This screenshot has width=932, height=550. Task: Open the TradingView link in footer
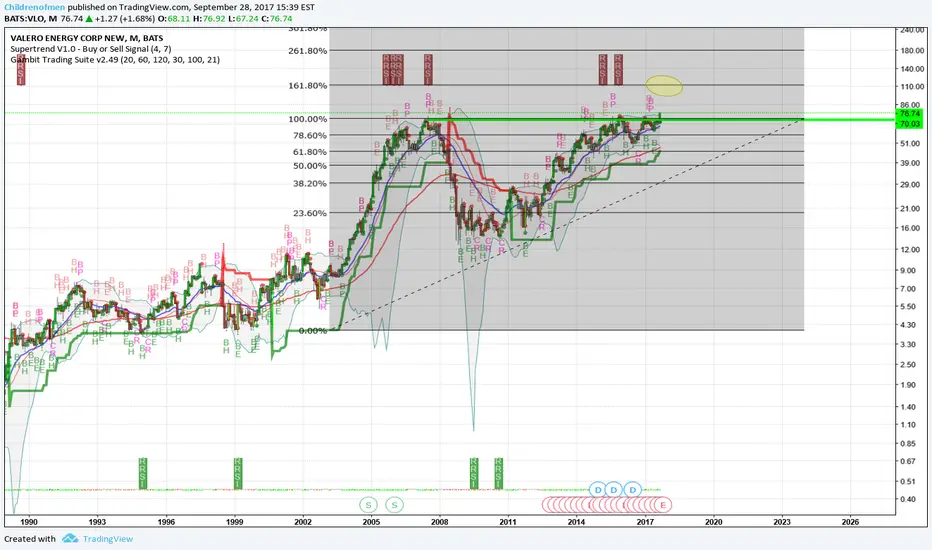coord(108,539)
